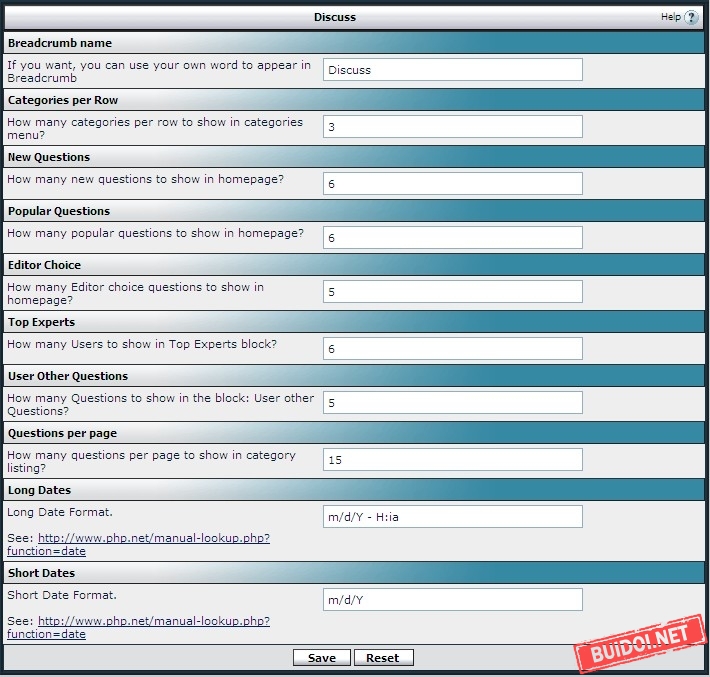Focus the Long Date Format input

(452, 517)
